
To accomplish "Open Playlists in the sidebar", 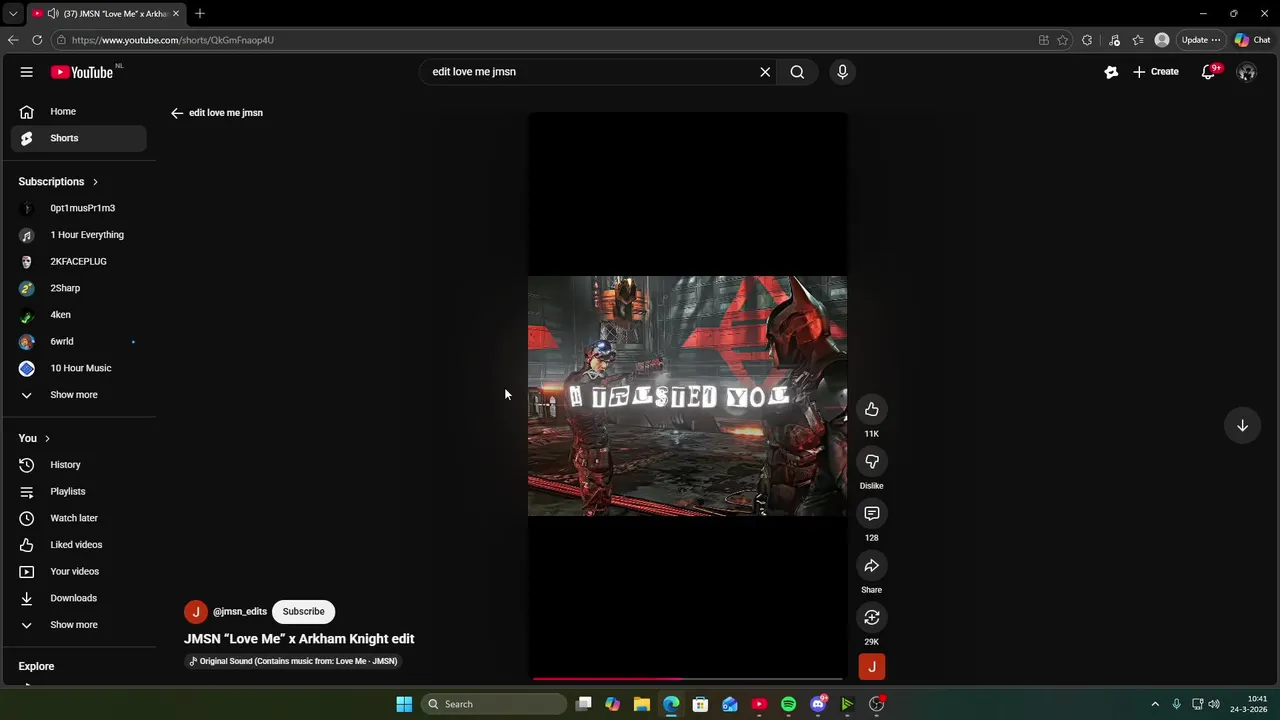I will point(79,491).
